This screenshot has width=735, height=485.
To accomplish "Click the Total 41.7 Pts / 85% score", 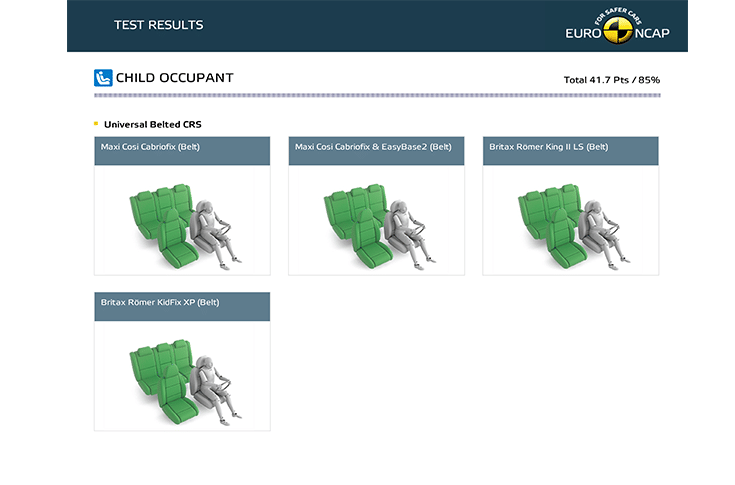I will (x=611, y=80).
